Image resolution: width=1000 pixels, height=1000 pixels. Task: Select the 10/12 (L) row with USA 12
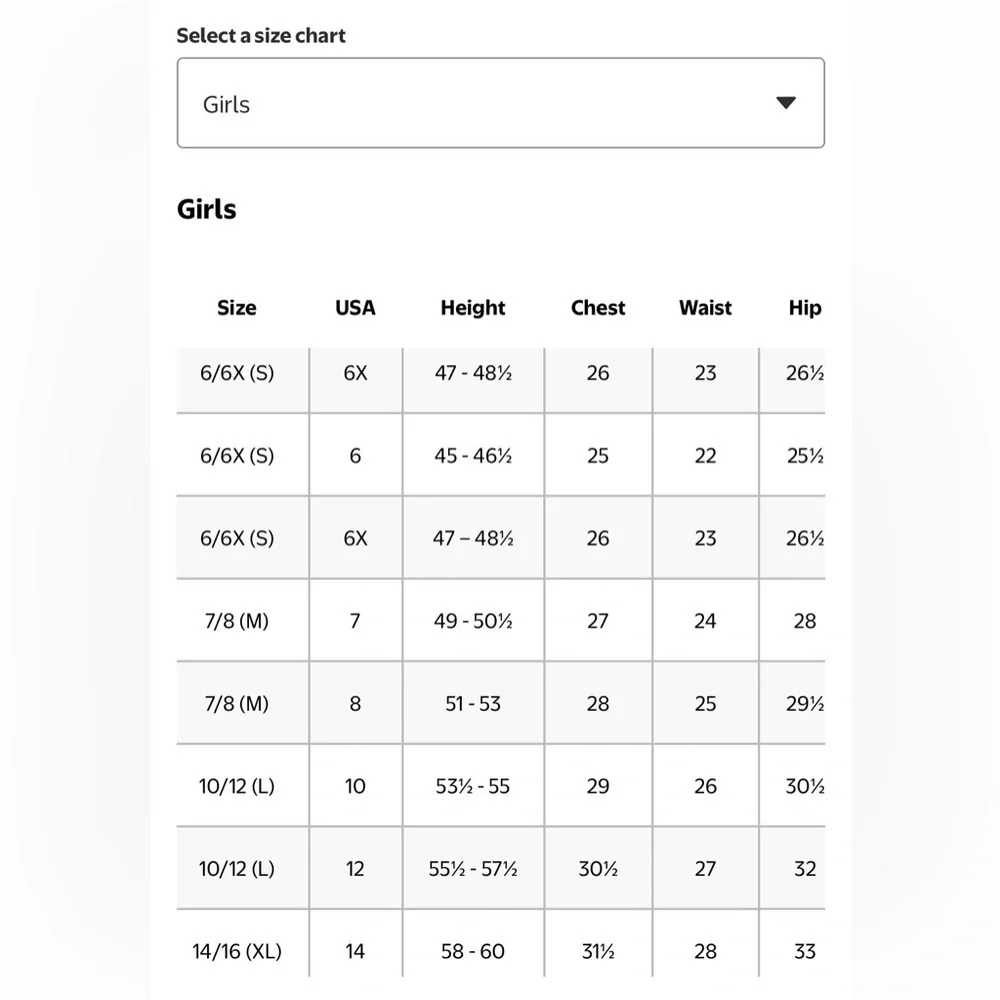(x=501, y=868)
